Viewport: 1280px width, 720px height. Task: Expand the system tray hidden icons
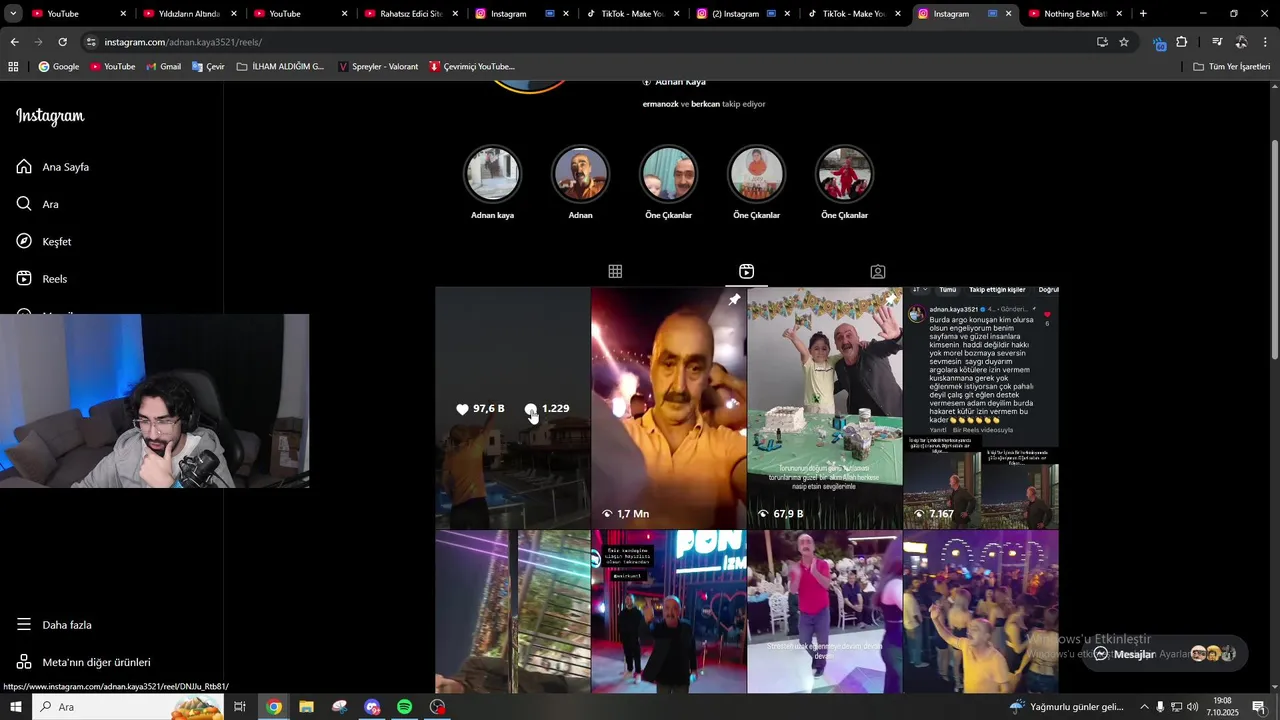coord(1144,707)
